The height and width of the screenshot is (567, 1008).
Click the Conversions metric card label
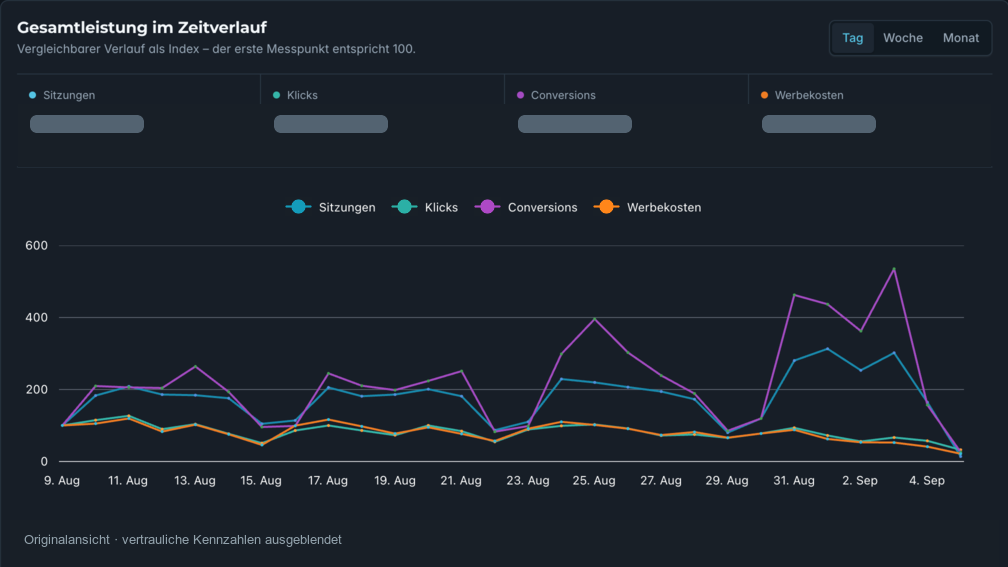(x=563, y=95)
